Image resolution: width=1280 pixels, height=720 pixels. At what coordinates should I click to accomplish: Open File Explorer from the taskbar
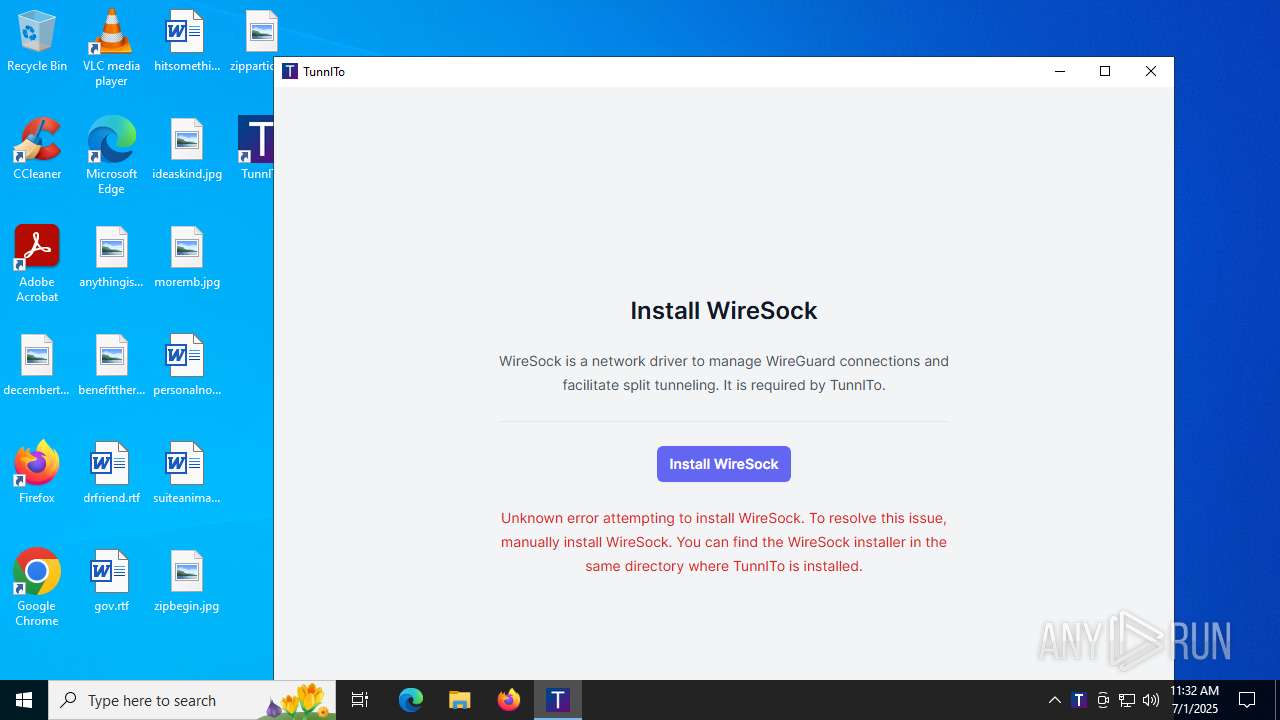[460, 700]
